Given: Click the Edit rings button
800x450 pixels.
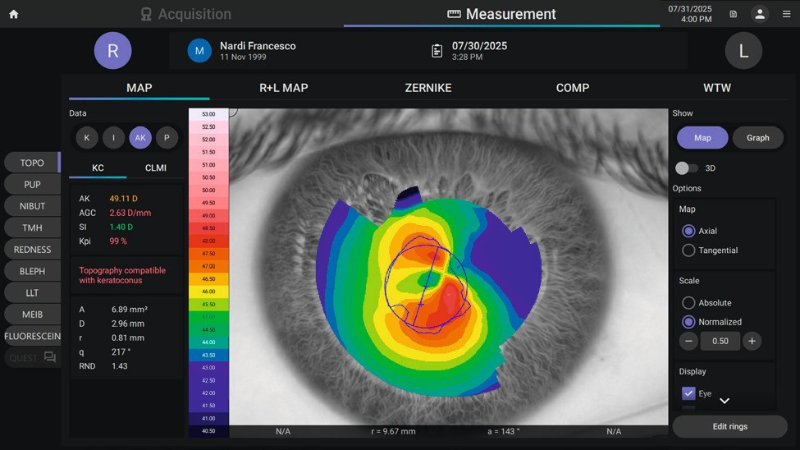Looking at the screenshot, I should coord(729,427).
